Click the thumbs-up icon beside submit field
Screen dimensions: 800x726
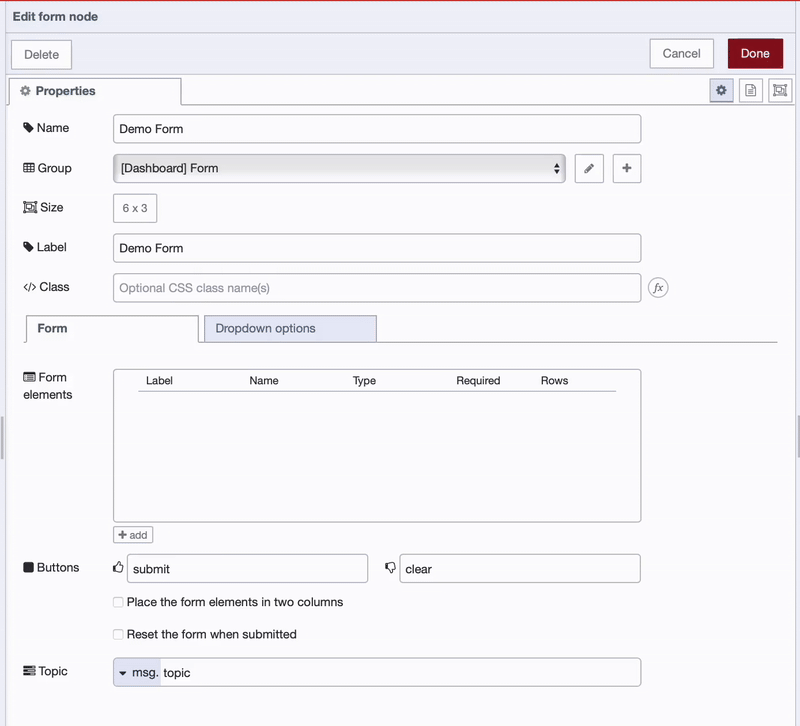(117, 566)
